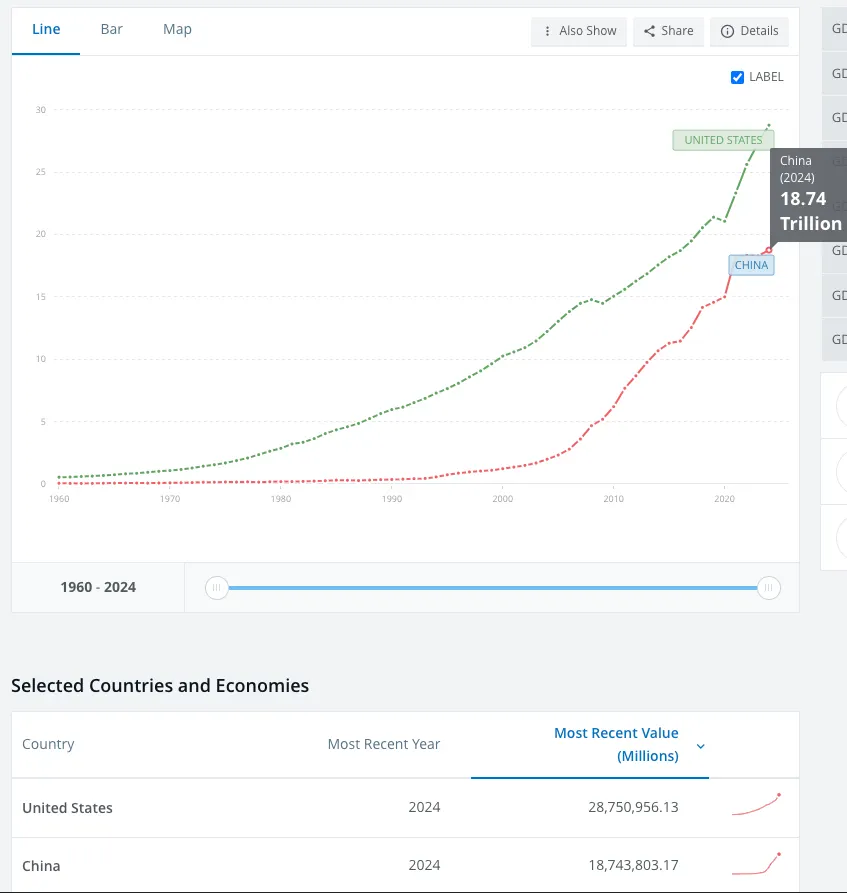847x893 pixels.
Task: Uncheck the LABEL checkbox
Action: coord(738,77)
